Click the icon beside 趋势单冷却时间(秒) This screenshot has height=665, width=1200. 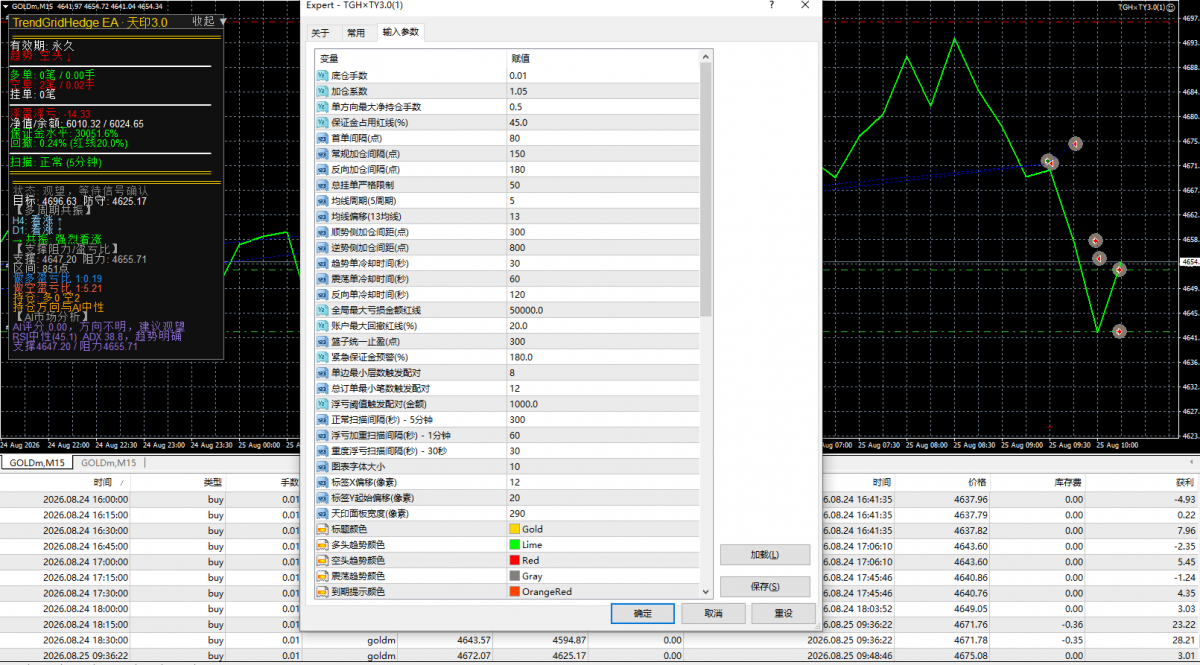[322, 263]
